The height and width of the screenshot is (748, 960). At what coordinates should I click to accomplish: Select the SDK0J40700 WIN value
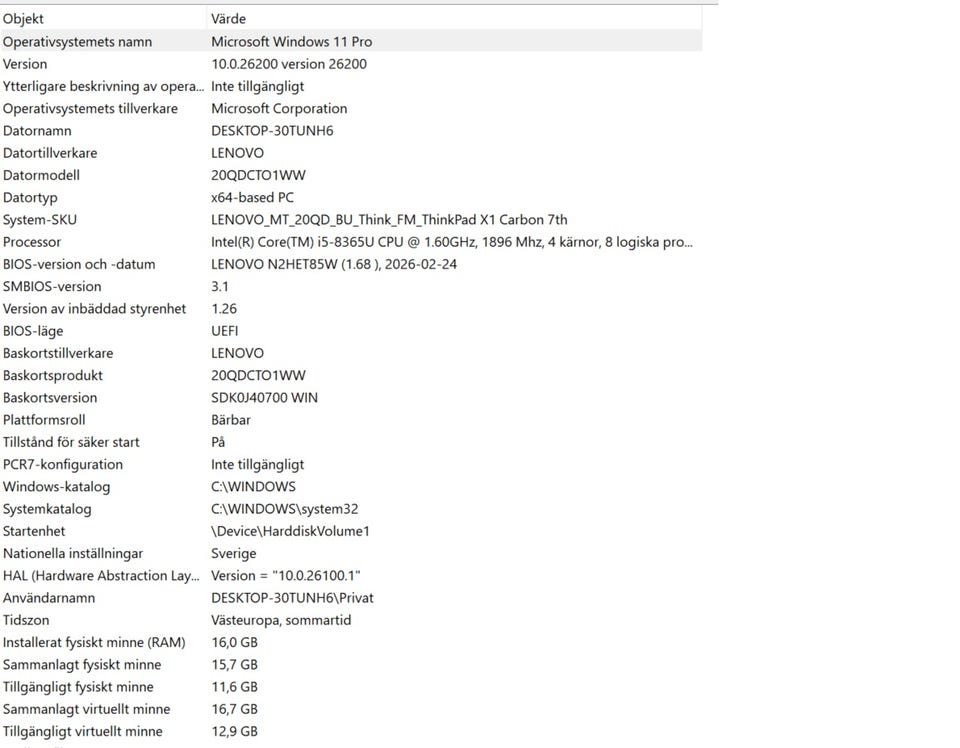(264, 398)
